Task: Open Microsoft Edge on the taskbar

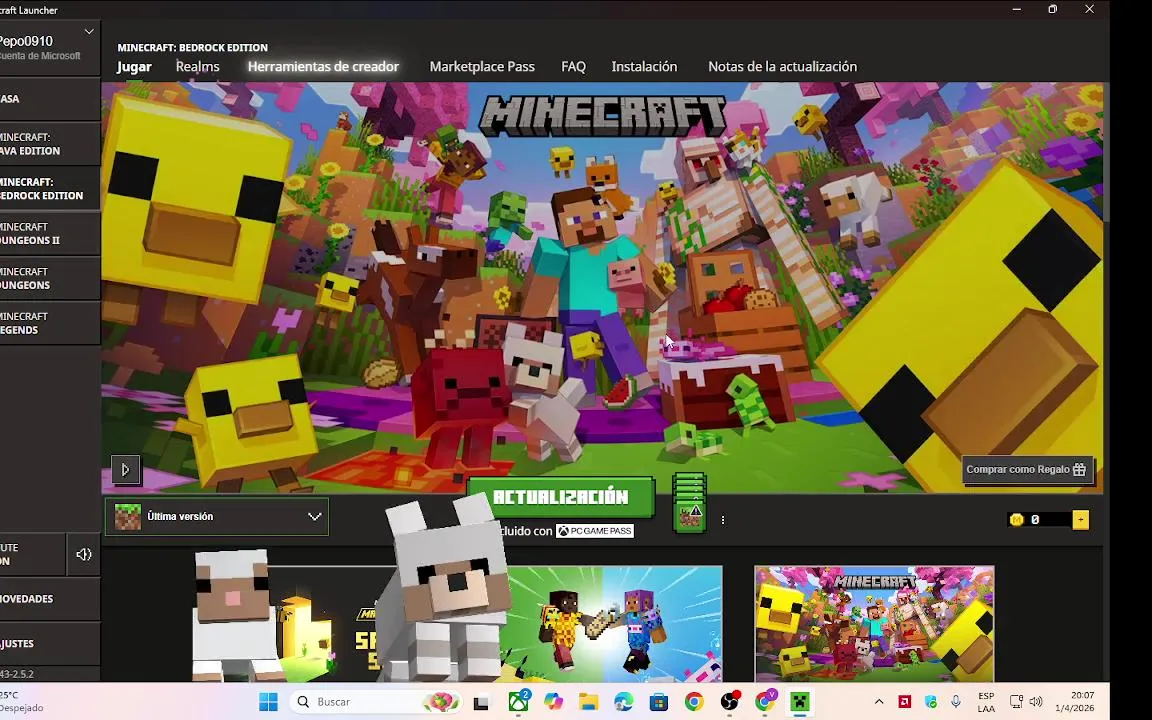Action: [624, 702]
